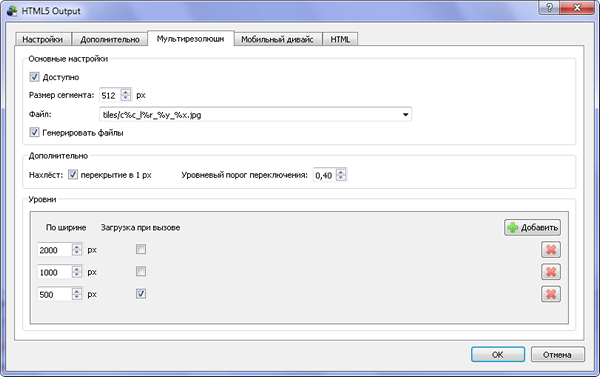Click the HTML5 Output app icon in title bar

[12, 11]
